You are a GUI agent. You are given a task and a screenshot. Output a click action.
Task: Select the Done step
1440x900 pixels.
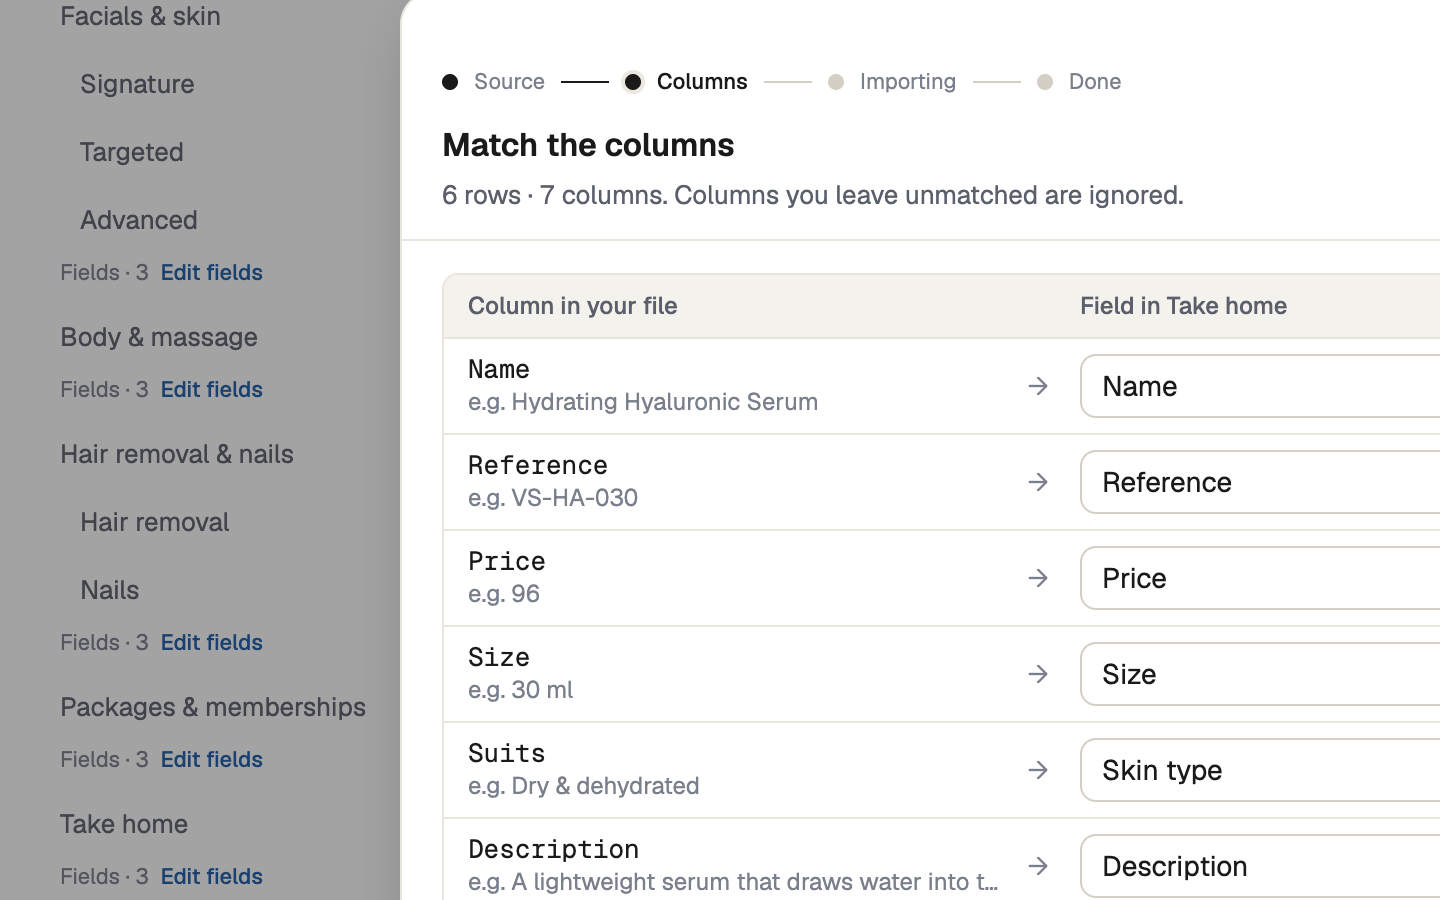click(x=1079, y=81)
